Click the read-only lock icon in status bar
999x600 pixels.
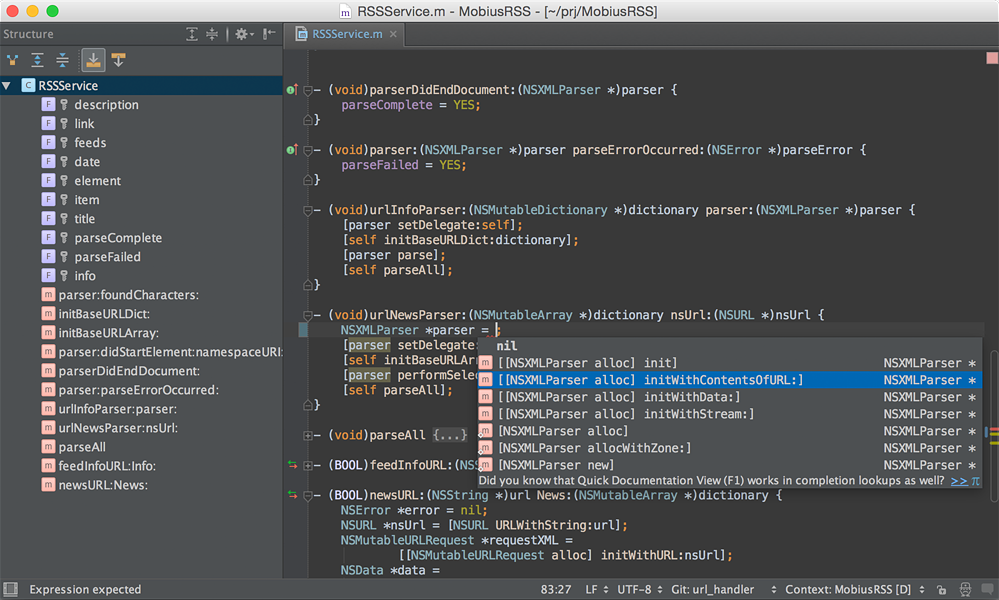942,590
